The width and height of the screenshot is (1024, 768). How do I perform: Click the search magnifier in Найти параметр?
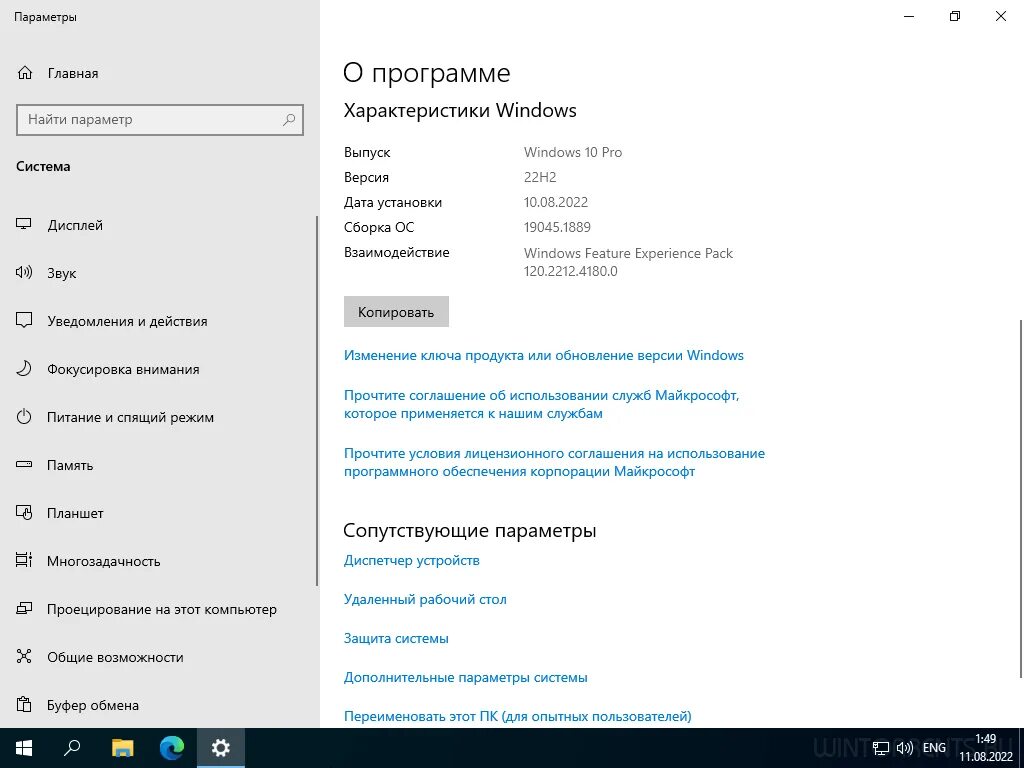pyautogui.click(x=289, y=120)
